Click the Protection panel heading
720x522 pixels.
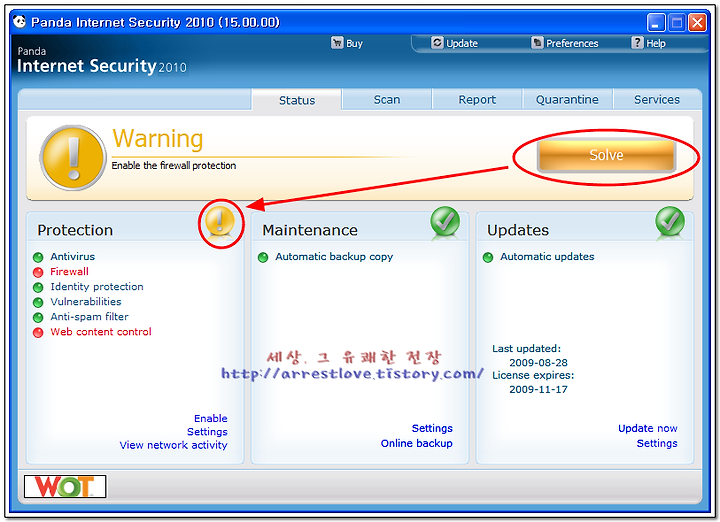75,230
